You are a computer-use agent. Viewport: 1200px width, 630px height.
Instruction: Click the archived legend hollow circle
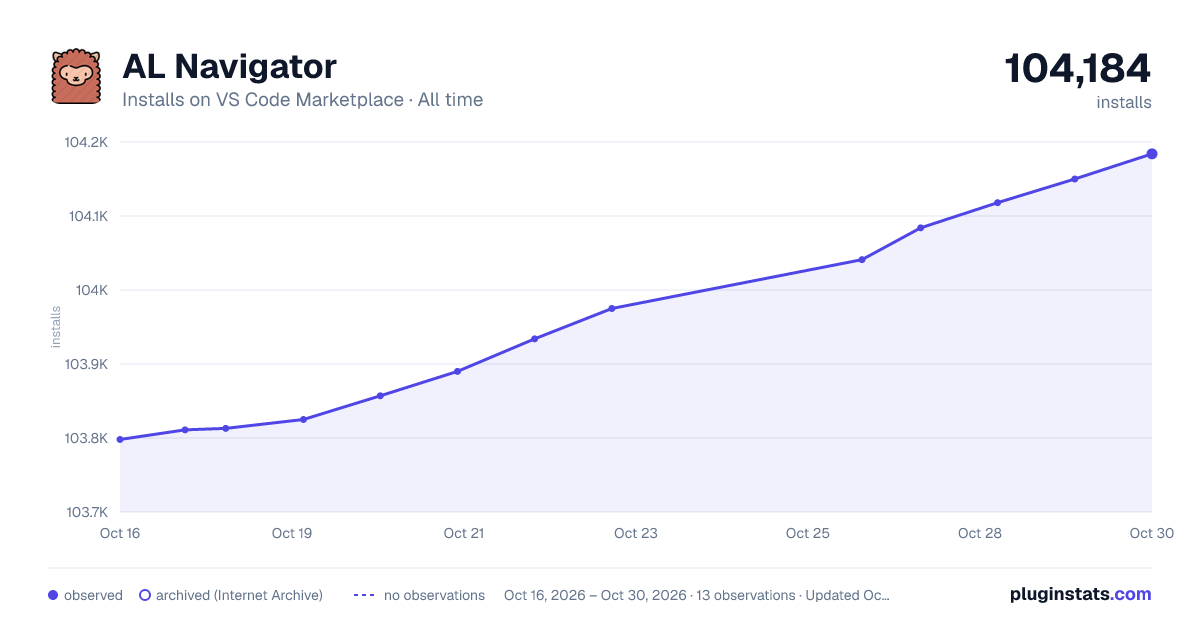pos(145,595)
